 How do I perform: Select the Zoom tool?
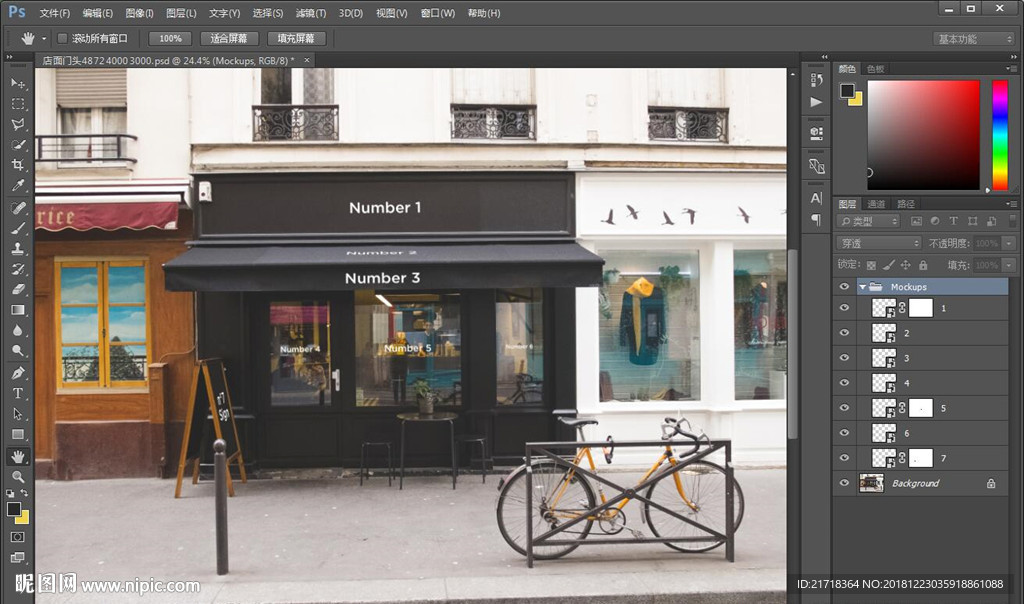coord(18,477)
